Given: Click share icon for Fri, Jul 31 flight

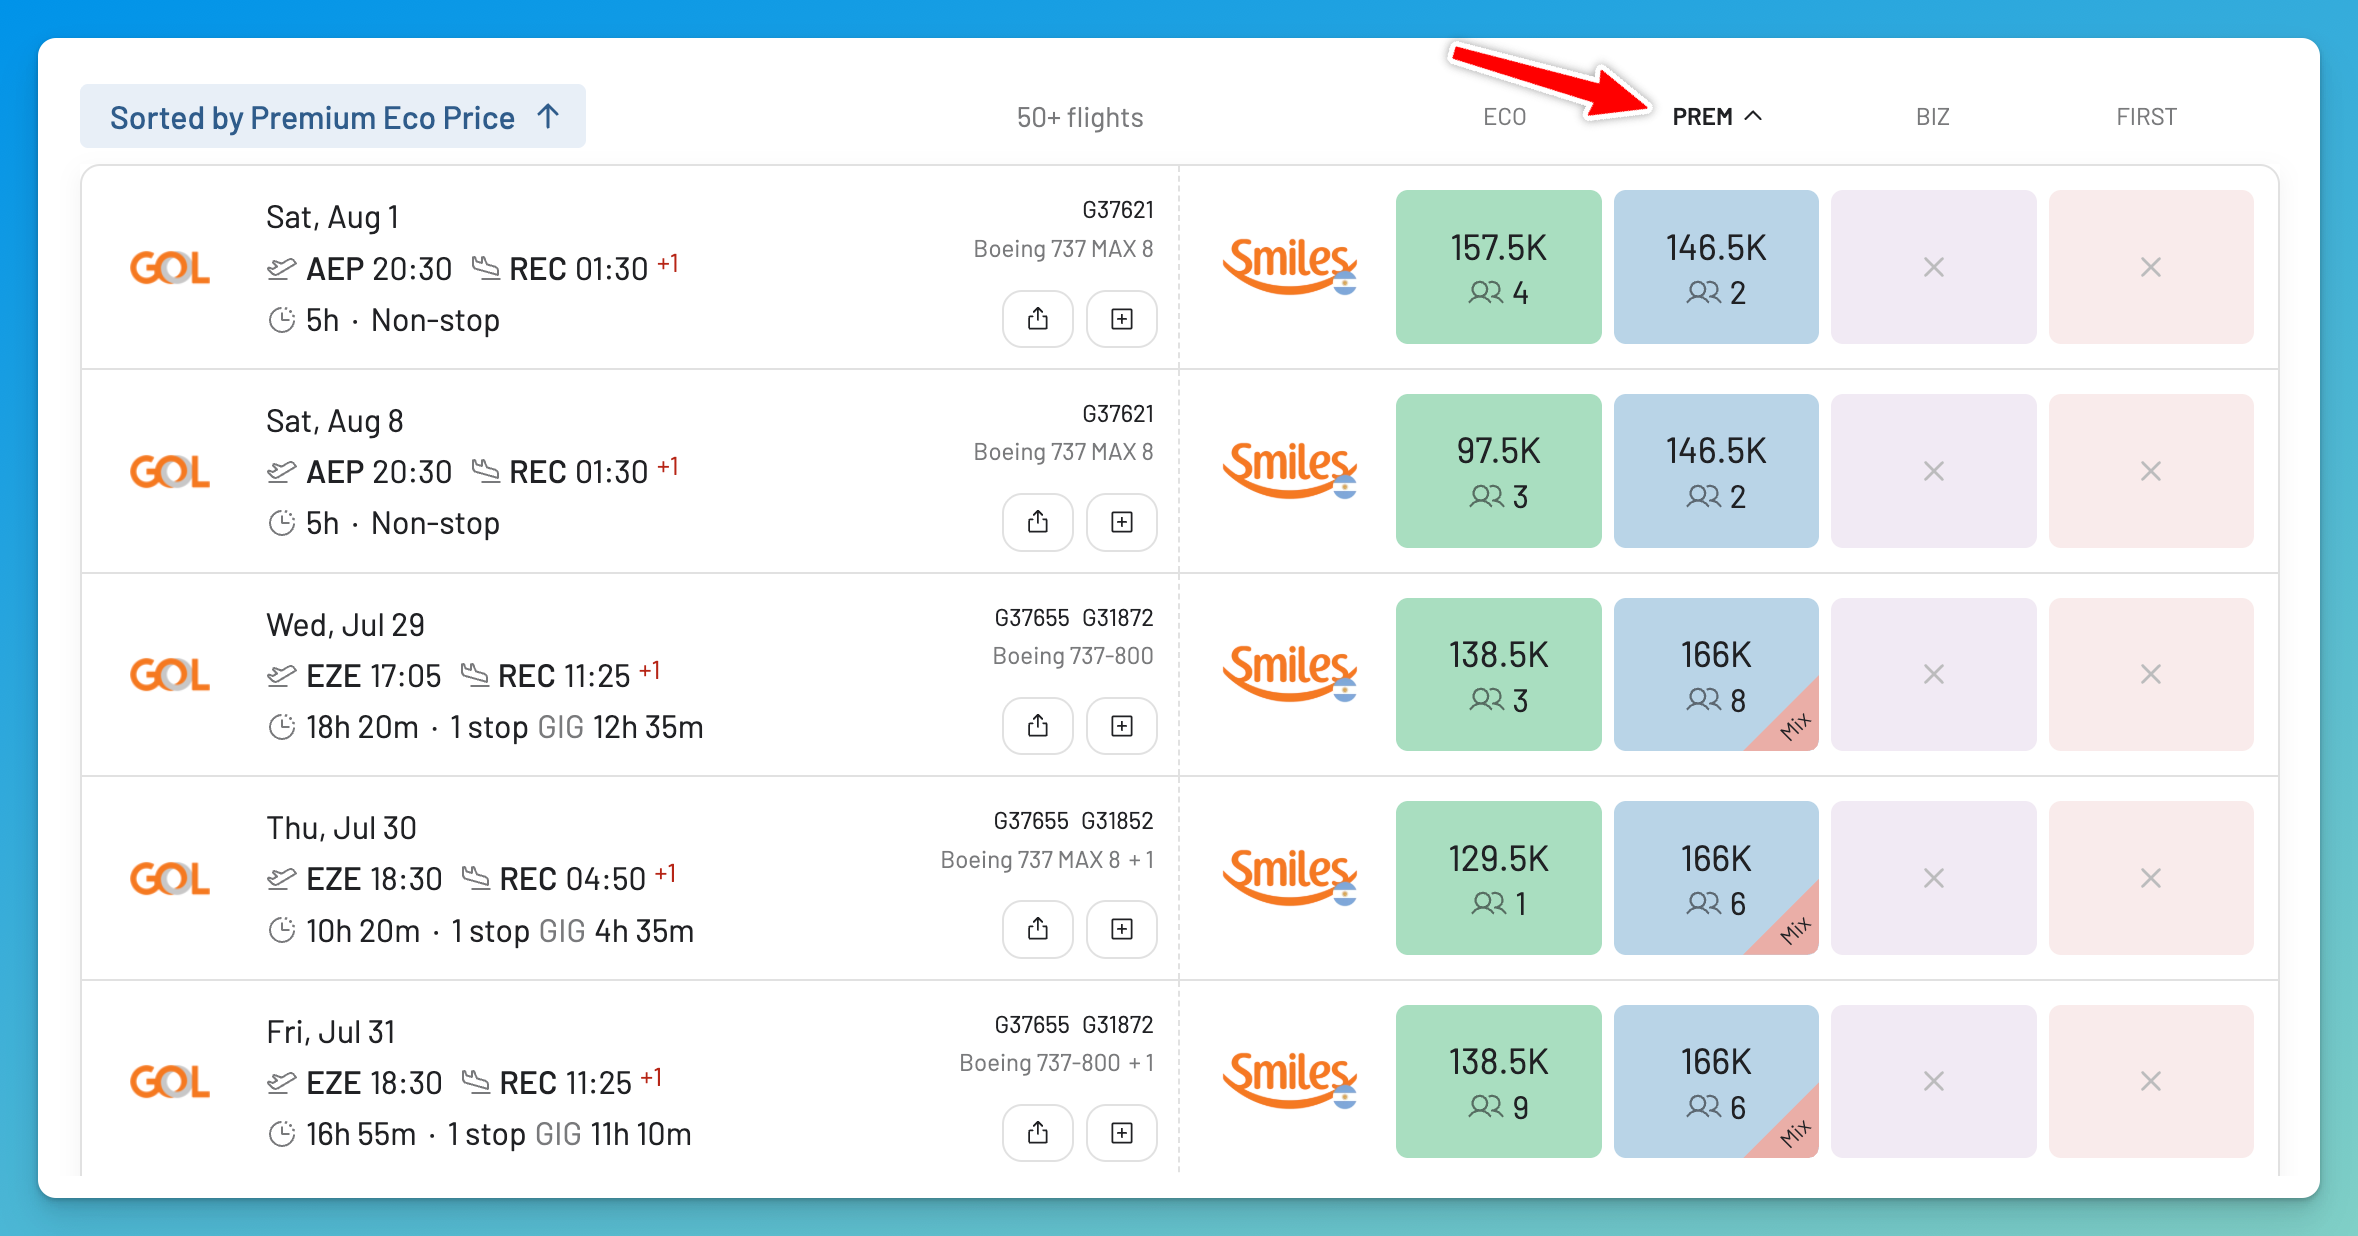Looking at the screenshot, I should [1038, 1133].
